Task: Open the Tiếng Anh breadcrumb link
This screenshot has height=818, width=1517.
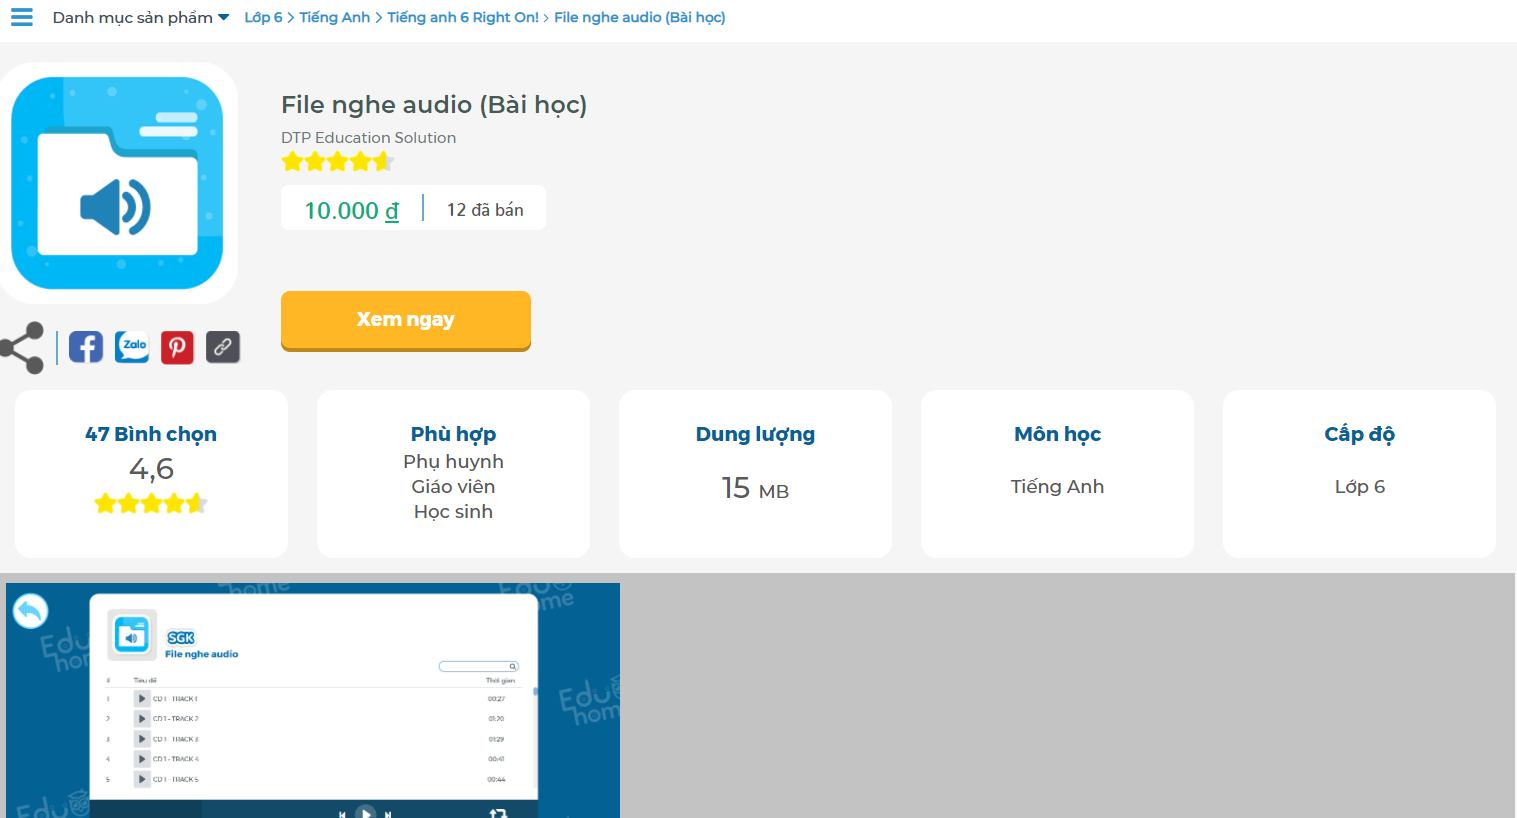Action: [334, 17]
